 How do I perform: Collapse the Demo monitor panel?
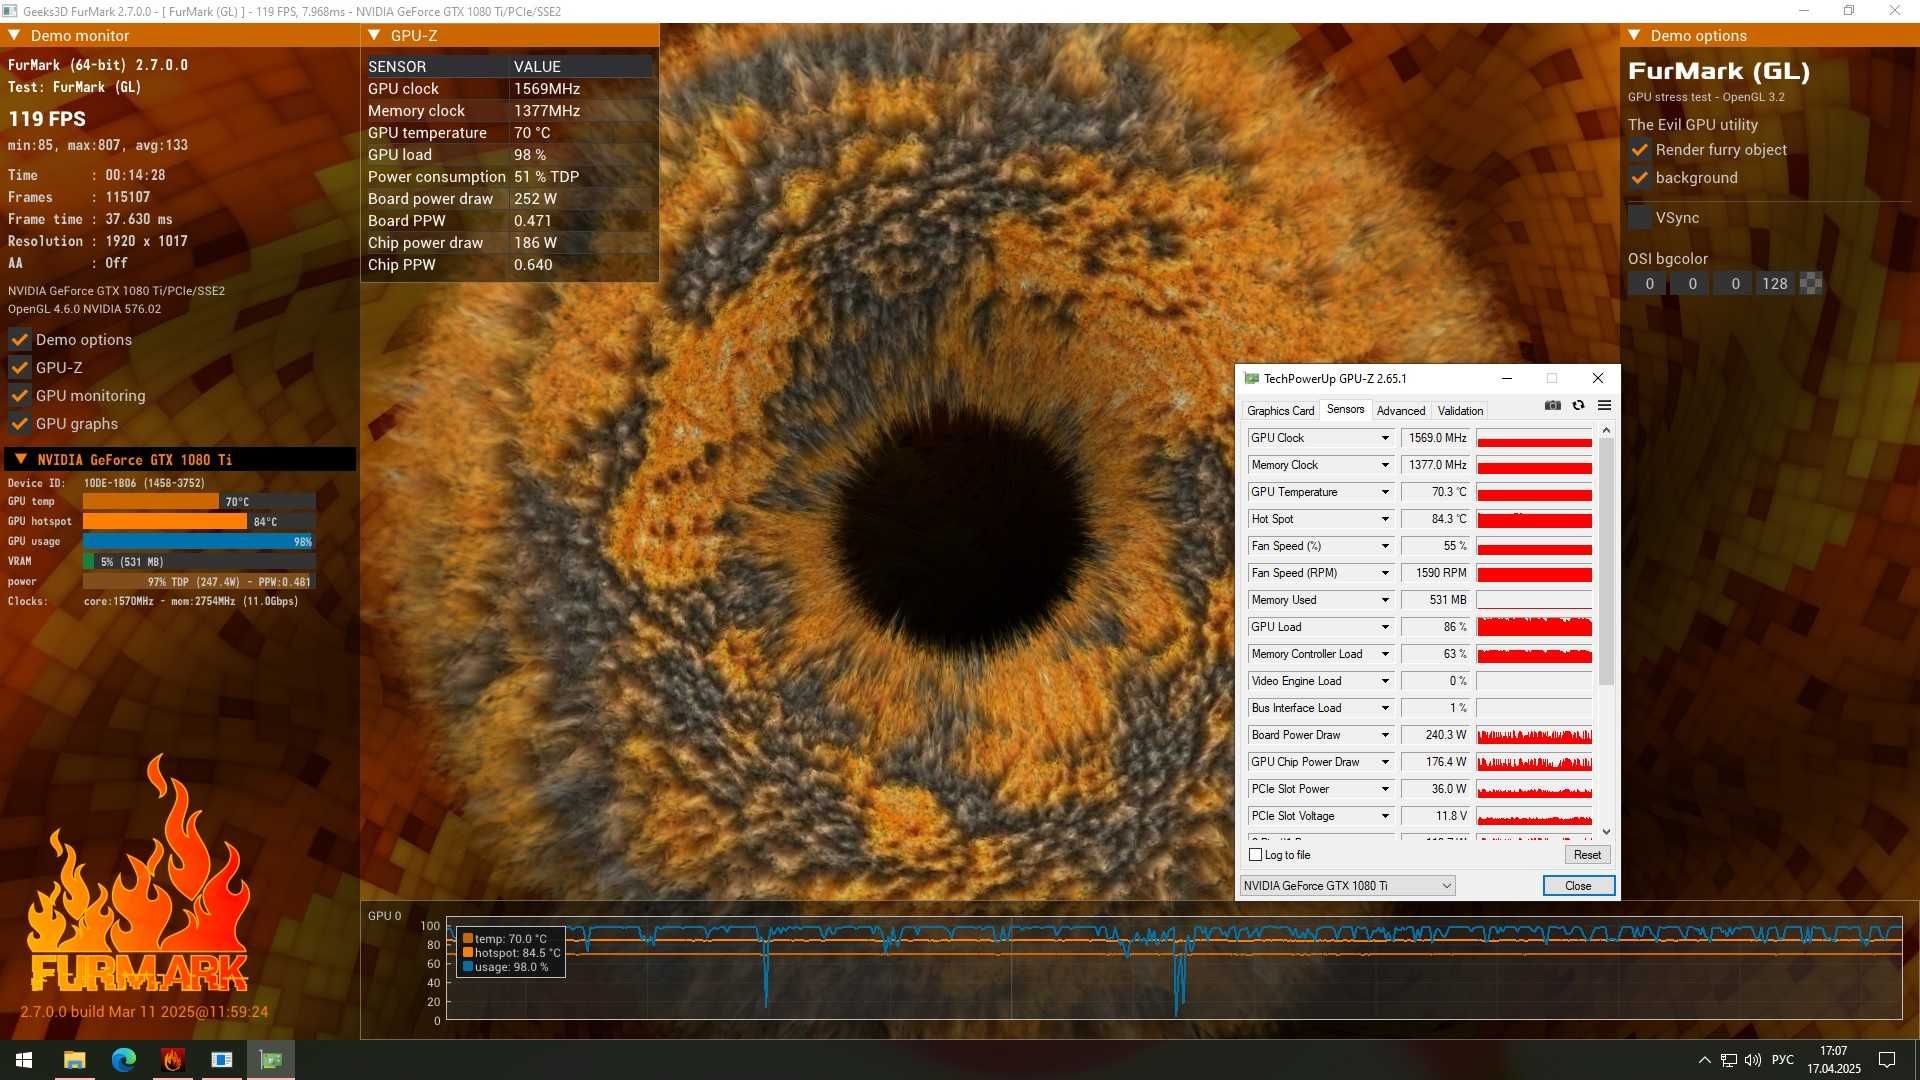pos(14,35)
